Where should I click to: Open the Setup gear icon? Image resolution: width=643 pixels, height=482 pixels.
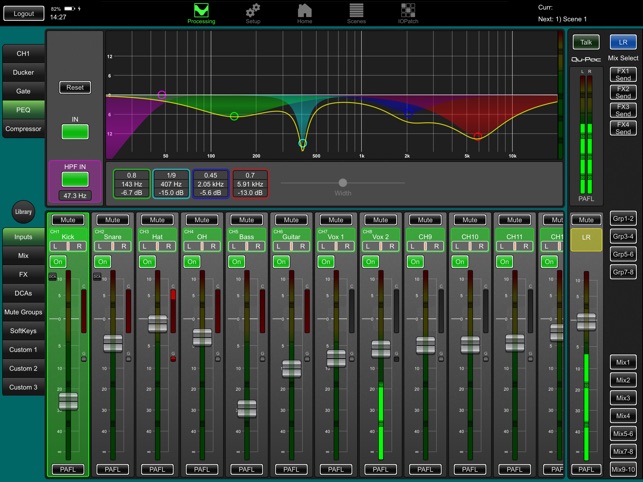[x=253, y=12]
